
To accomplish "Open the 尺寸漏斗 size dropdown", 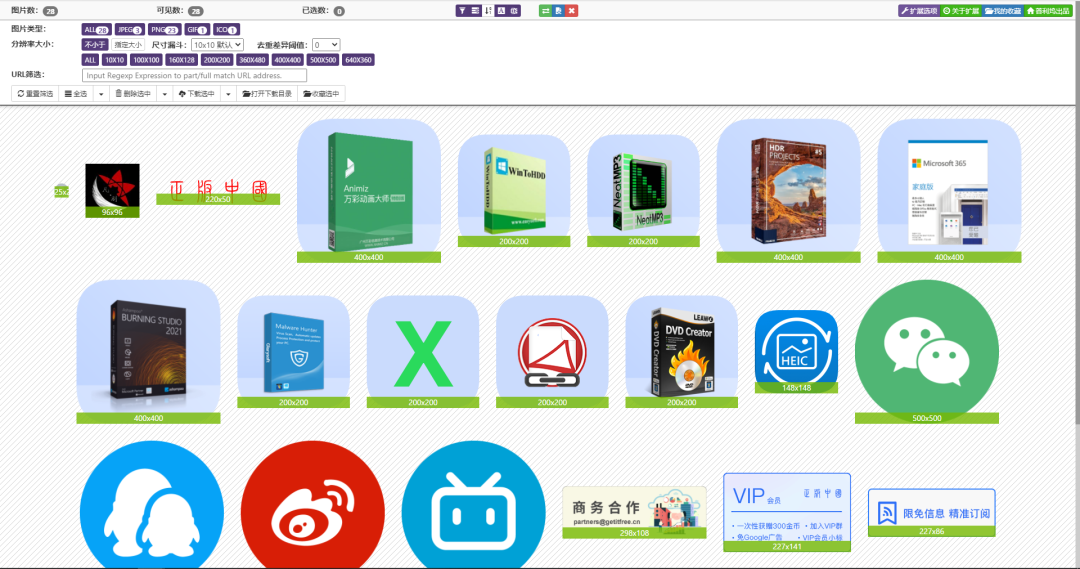I will click(217, 45).
